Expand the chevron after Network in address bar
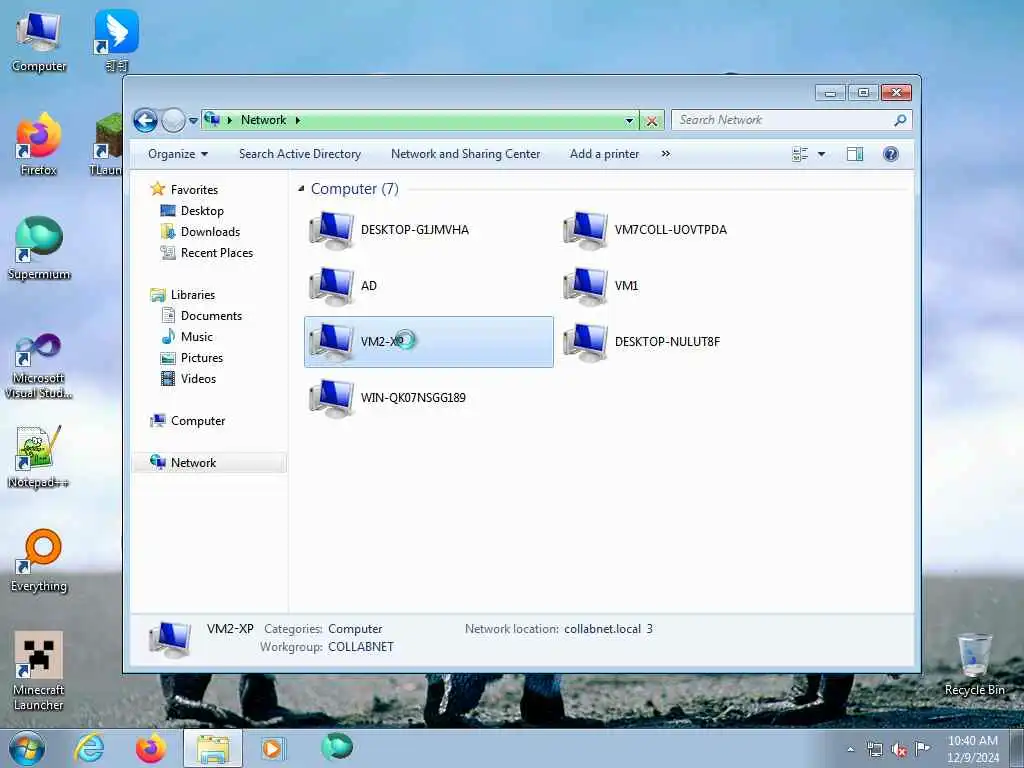Image resolution: width=1024 pixels, height=768 pixels. 298,120
